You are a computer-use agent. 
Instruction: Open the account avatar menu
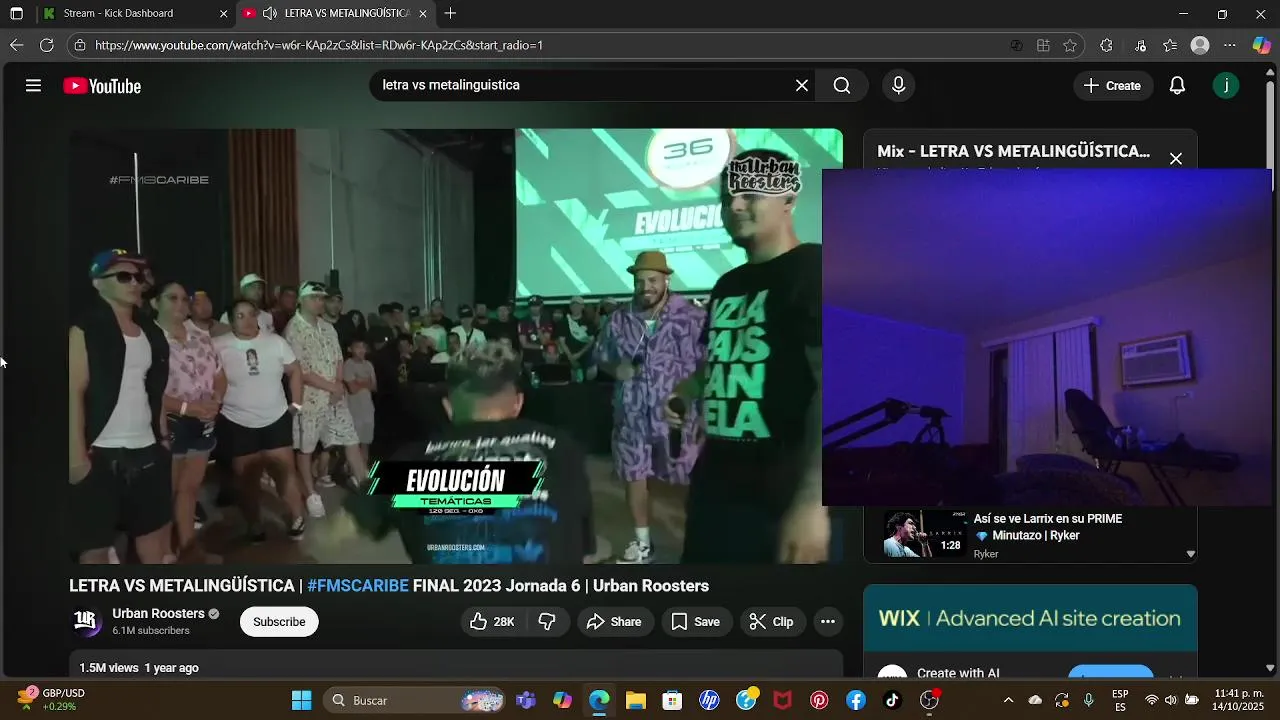point(1226,86)
